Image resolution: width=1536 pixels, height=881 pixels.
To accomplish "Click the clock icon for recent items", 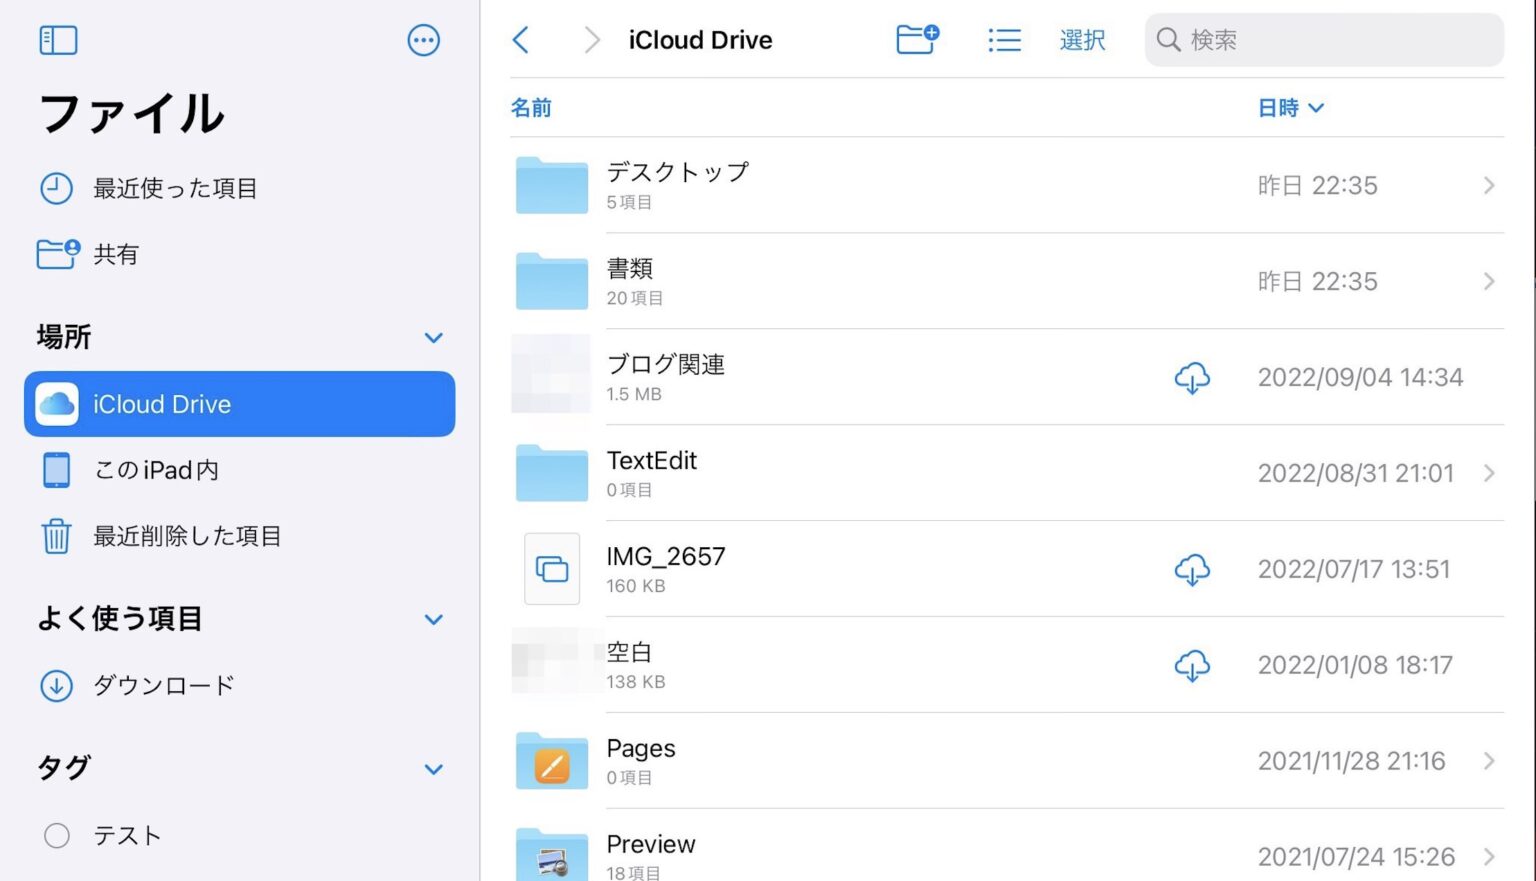I will pos(56,188).
